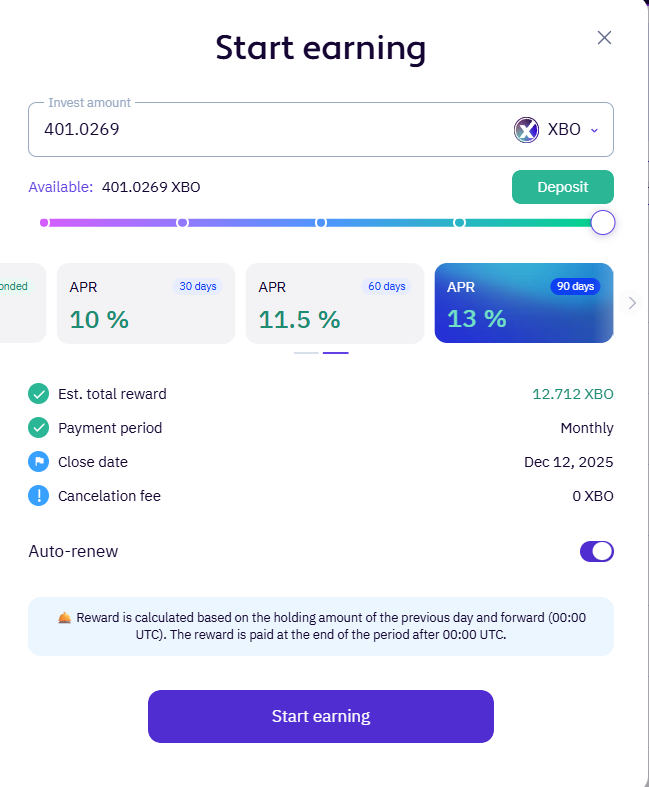Show next APR plans with right arrow

tap(632, 303)
